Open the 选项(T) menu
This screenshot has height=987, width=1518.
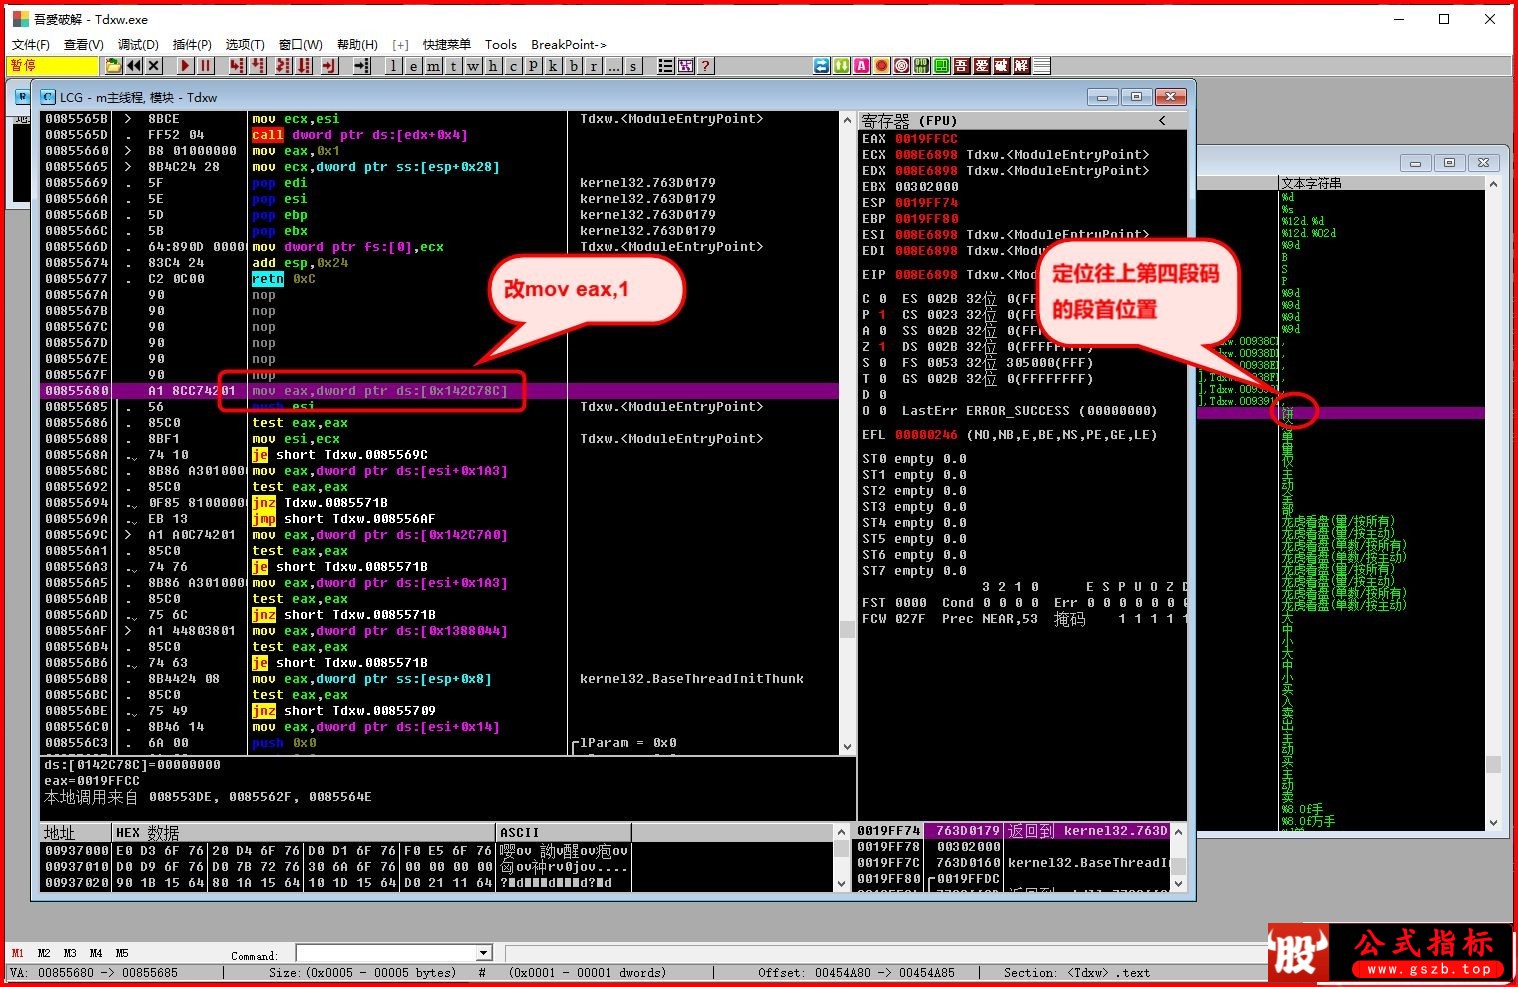(x=245, y=45)
